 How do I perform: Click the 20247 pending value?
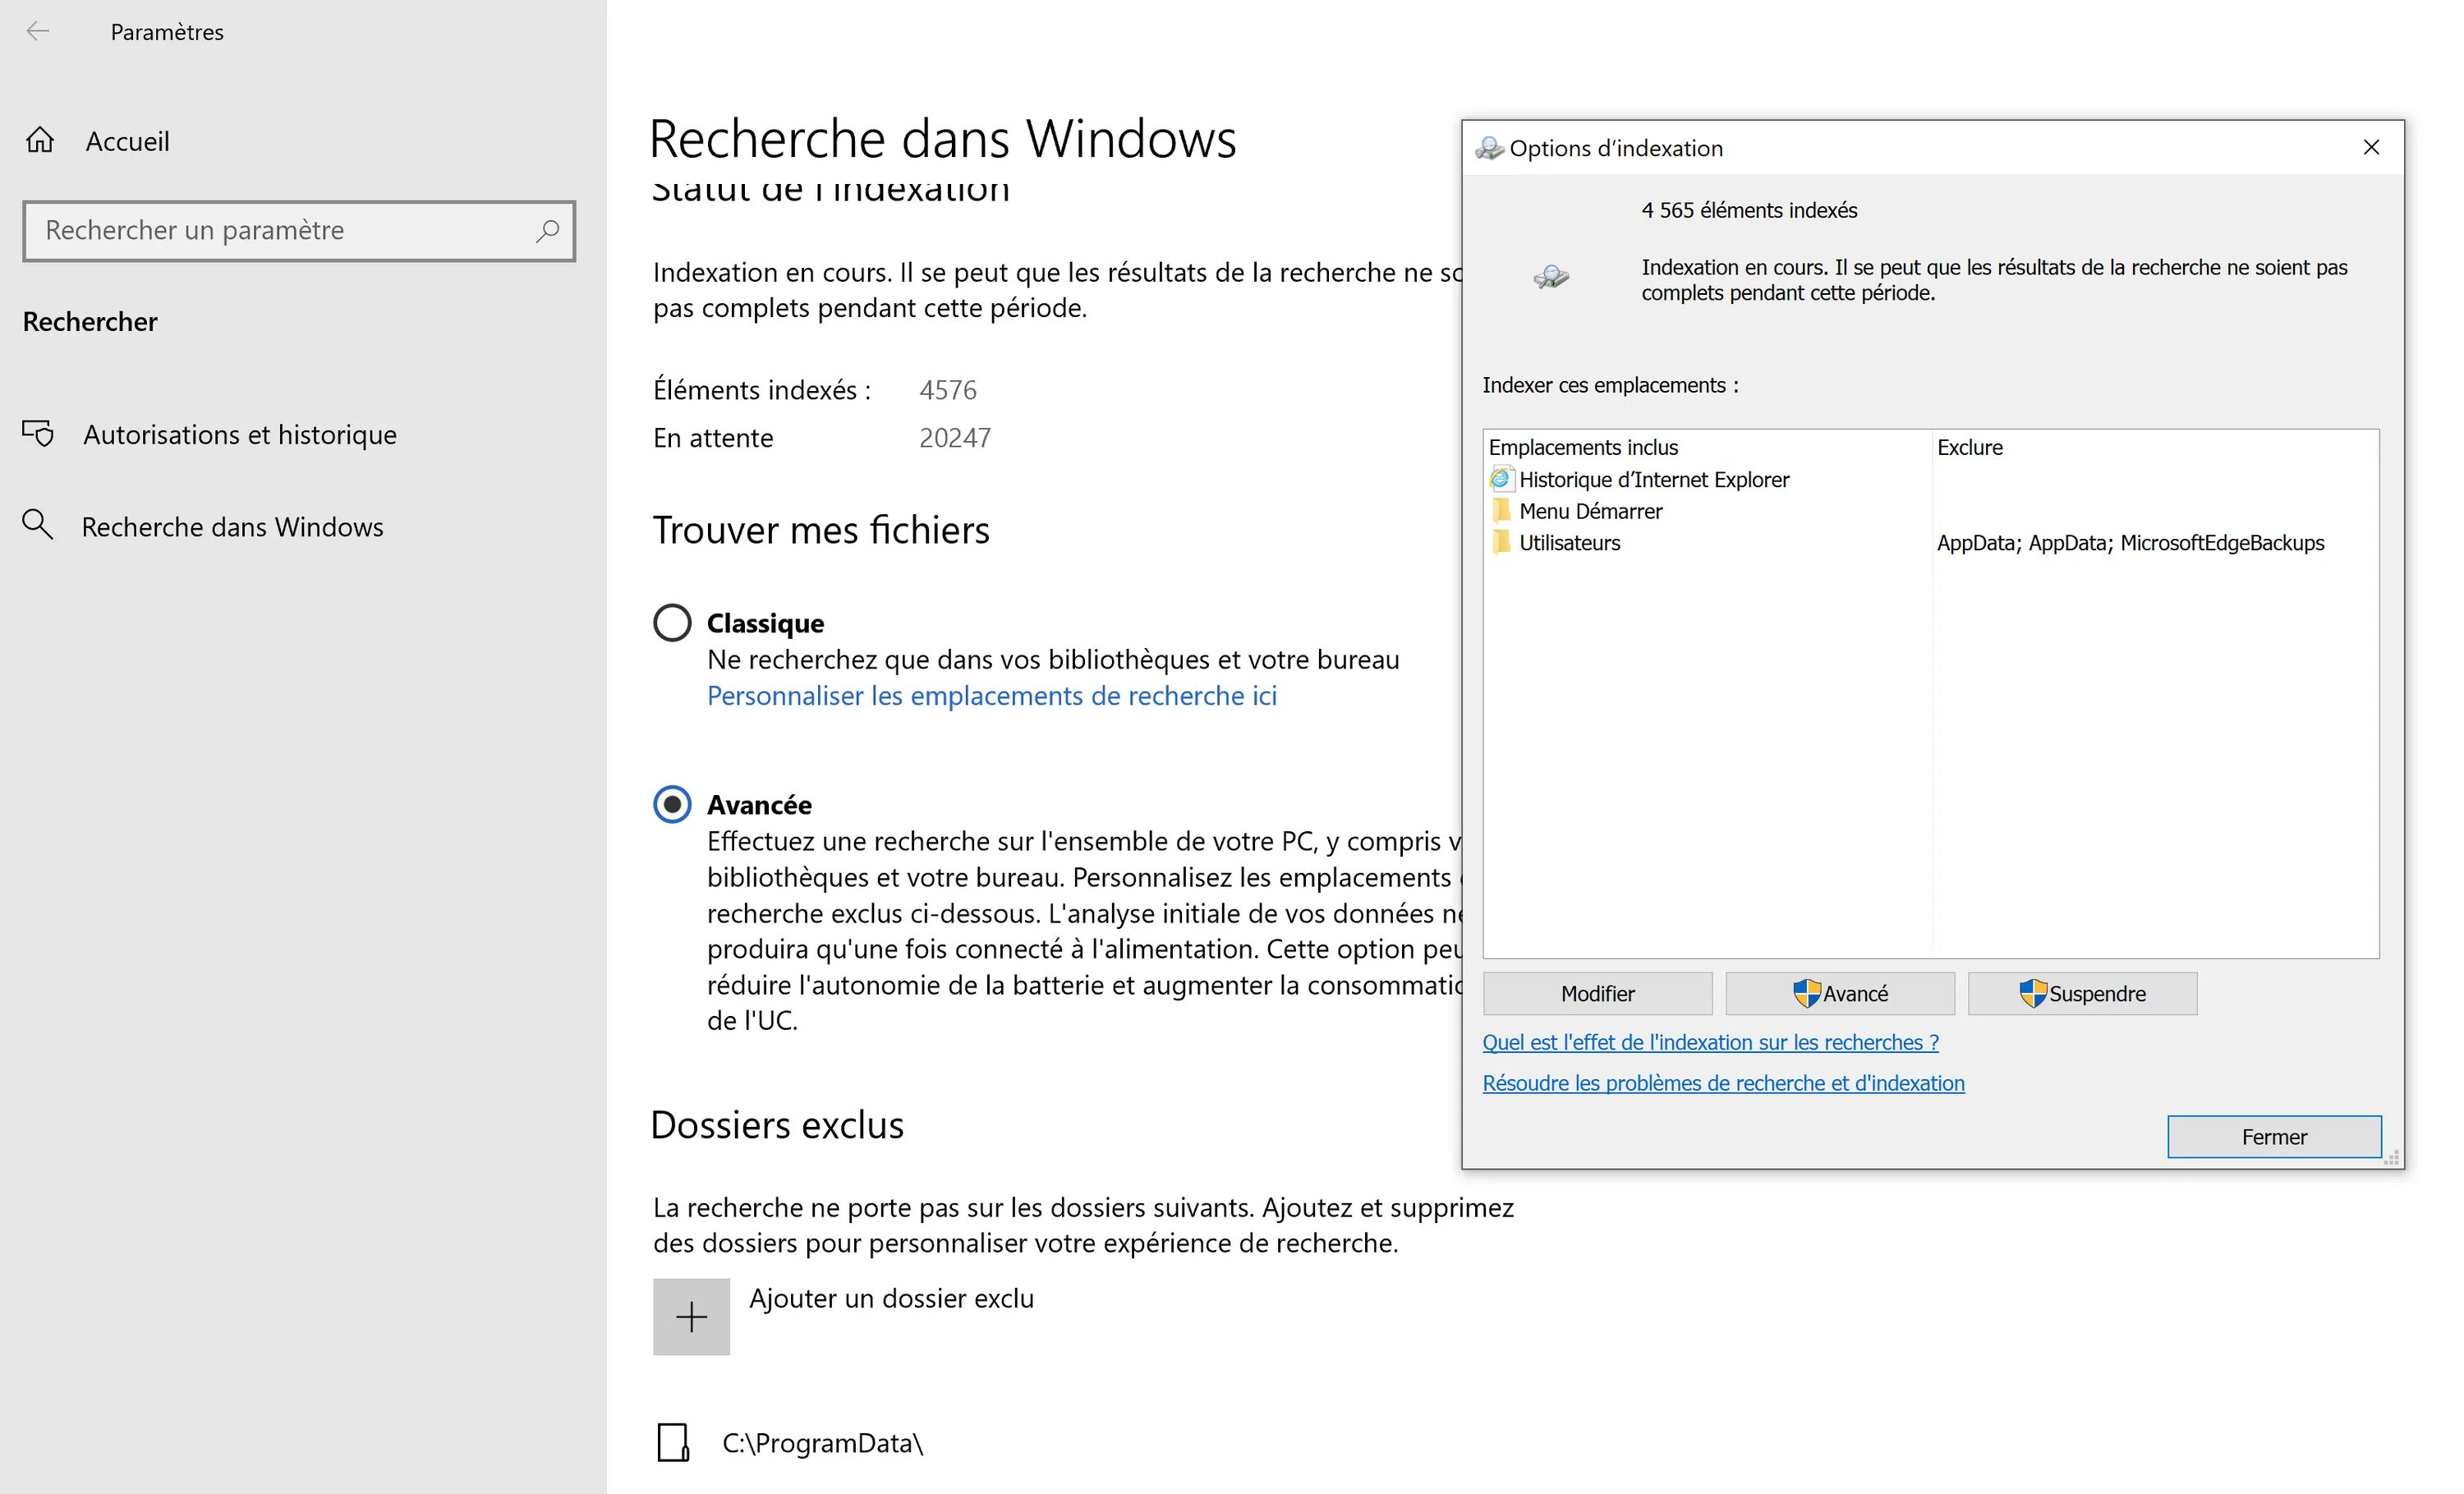(x=955, y=438)
